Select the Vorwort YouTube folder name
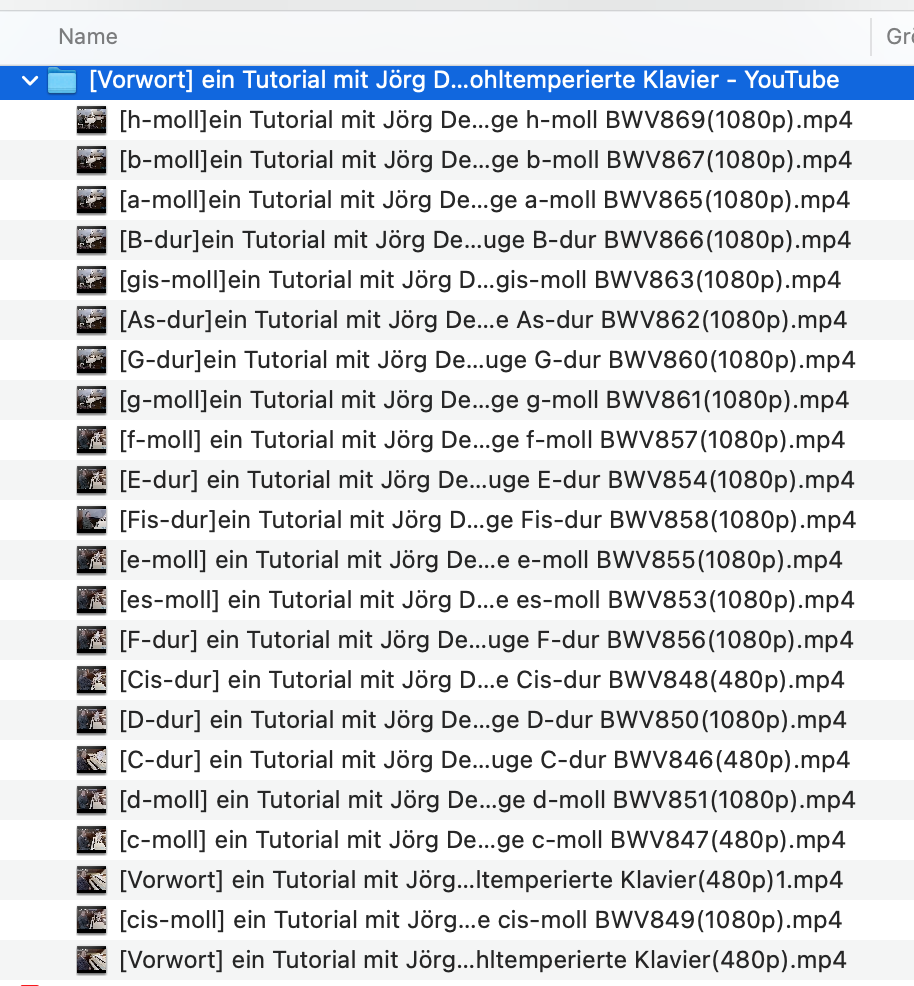914x986 pixels. (464, 80)
